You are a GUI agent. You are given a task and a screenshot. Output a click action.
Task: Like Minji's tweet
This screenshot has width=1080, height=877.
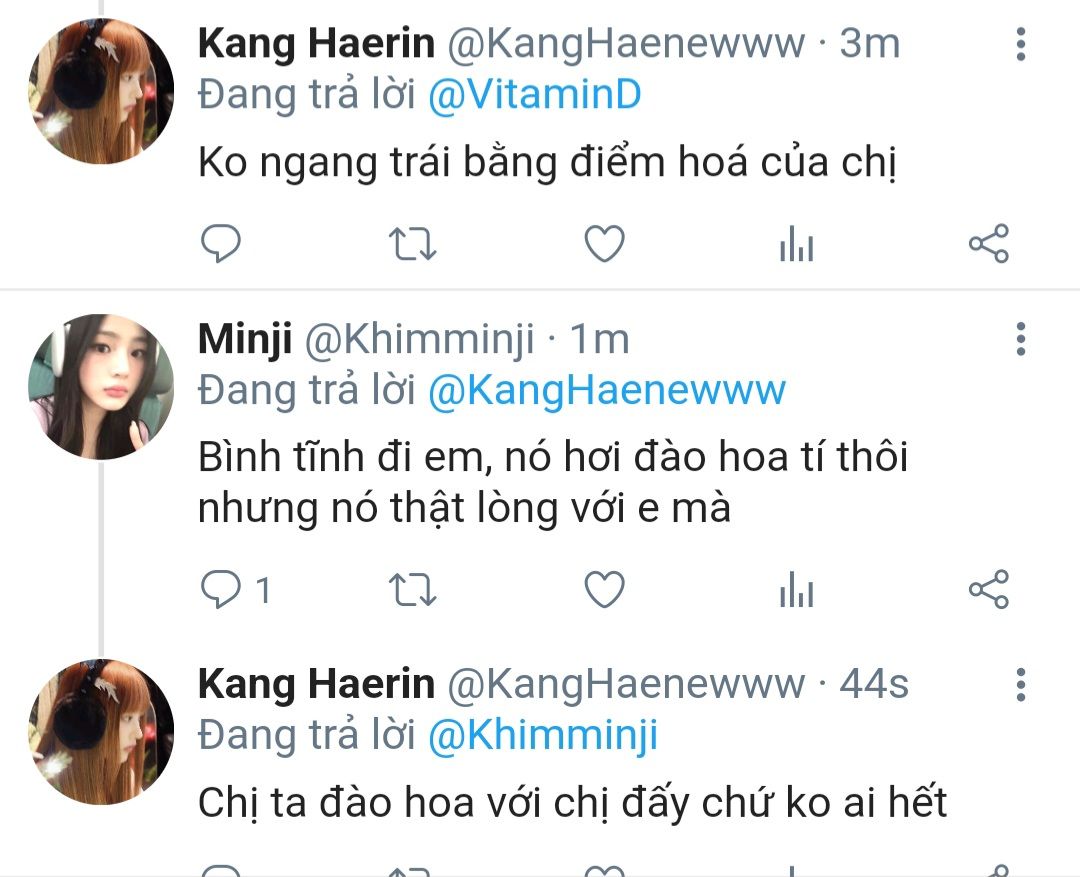604,590
